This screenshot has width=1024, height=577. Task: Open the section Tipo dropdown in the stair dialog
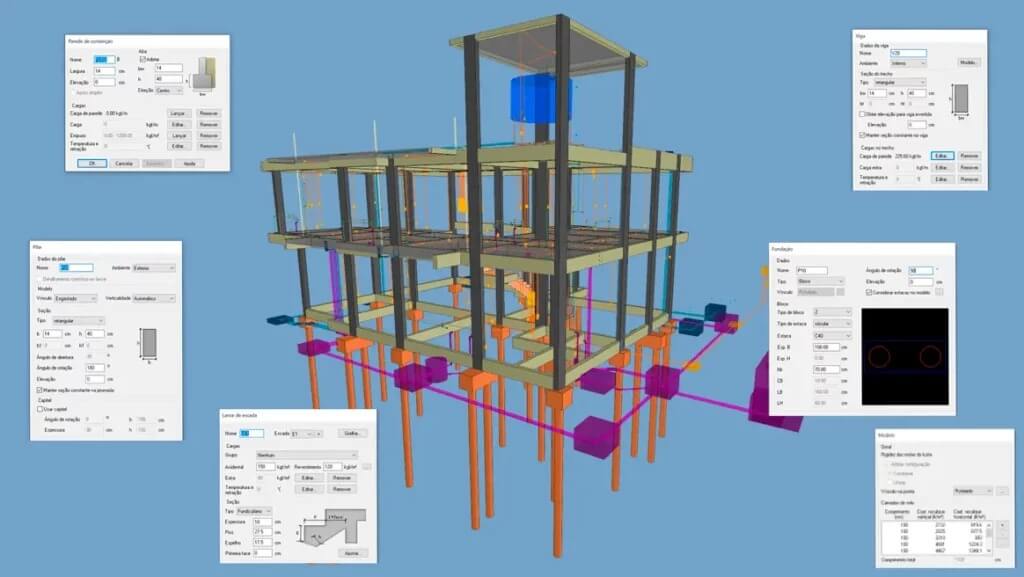(x=253, y=511)
